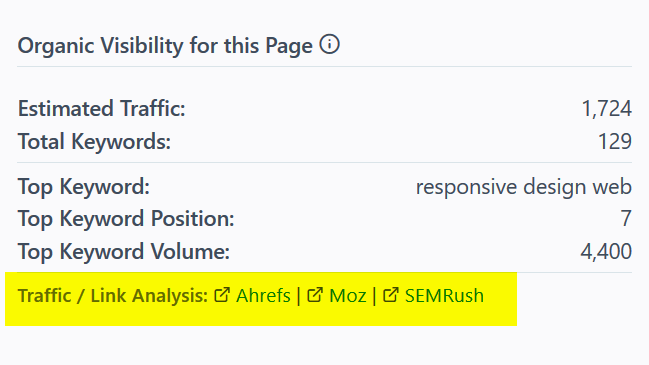
Task: Open the Ahrefs analysis link
Action: (263, 295)
